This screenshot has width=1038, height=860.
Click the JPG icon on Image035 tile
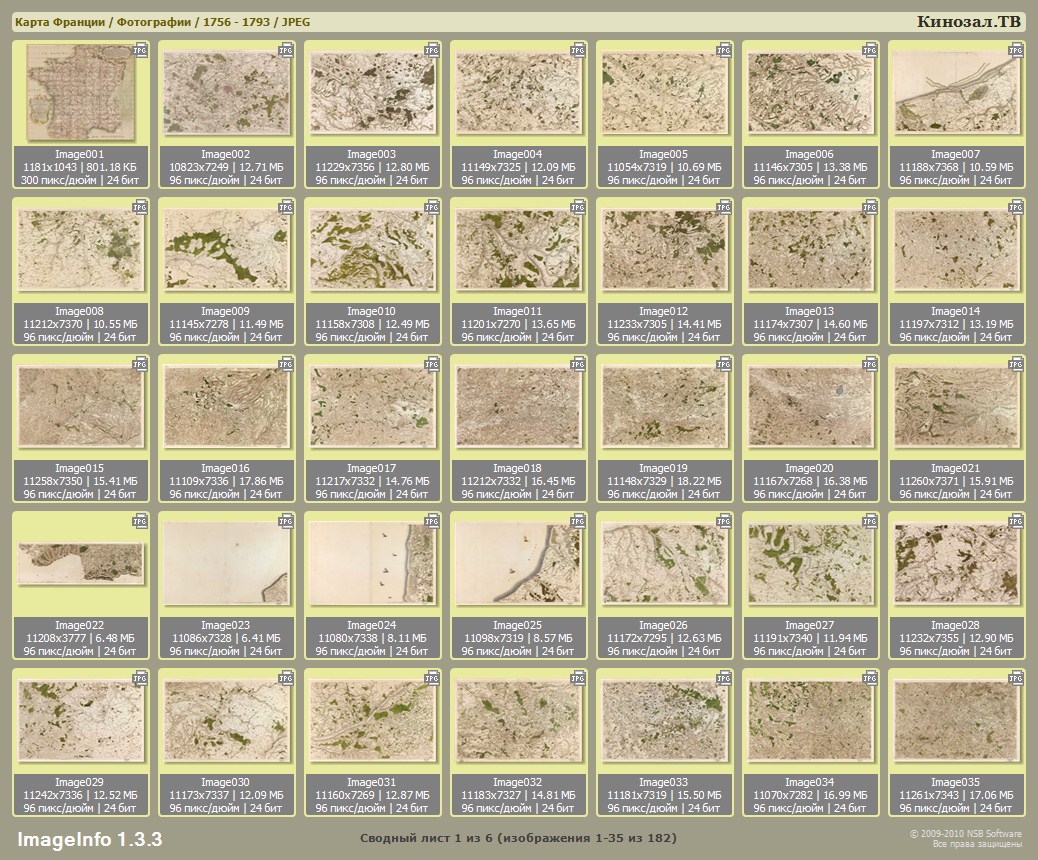[1016, 677]
